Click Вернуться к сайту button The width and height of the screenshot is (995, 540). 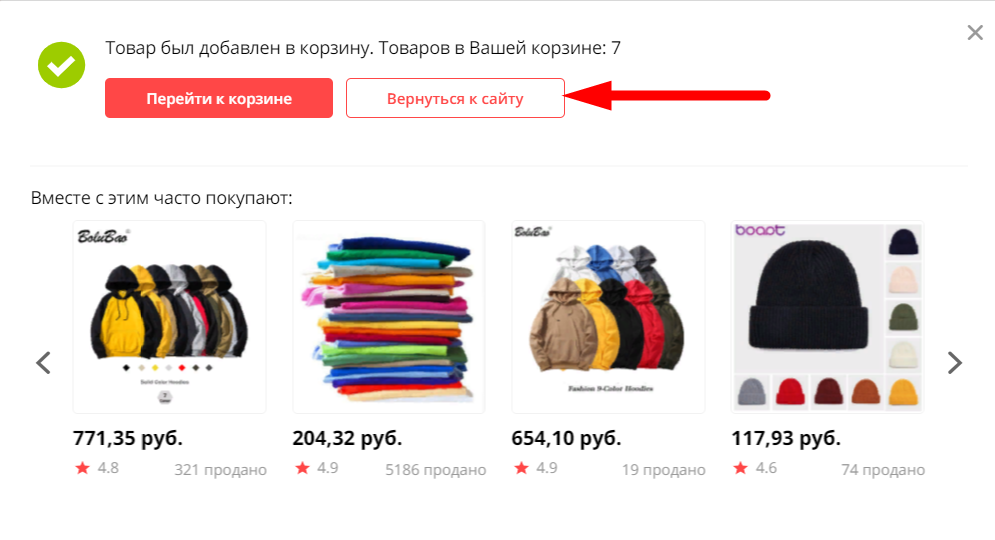(455, 98)
